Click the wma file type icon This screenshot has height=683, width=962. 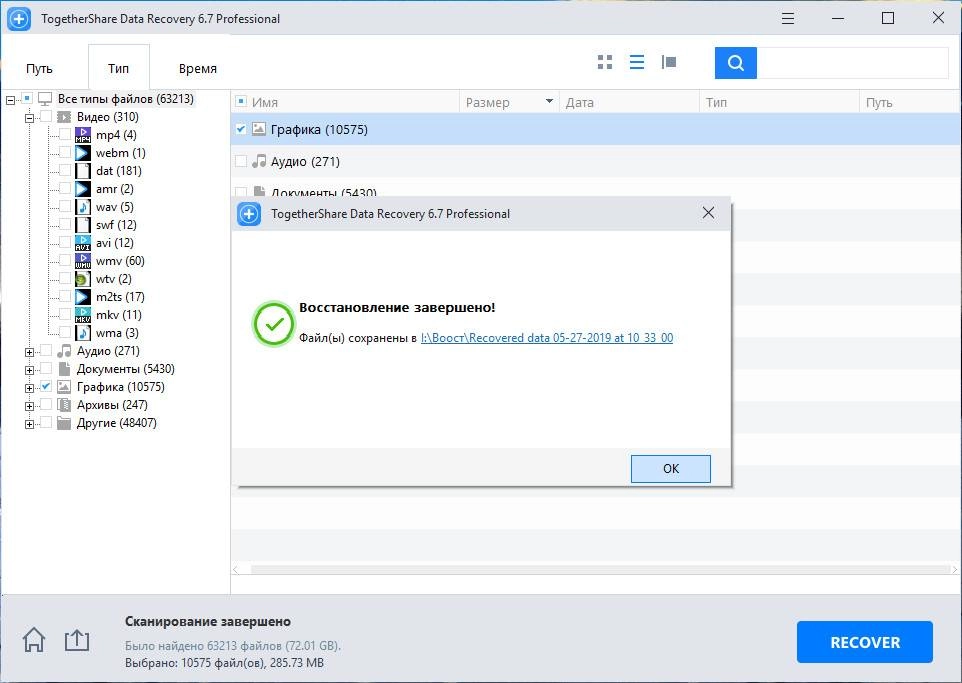pos(83,333)
